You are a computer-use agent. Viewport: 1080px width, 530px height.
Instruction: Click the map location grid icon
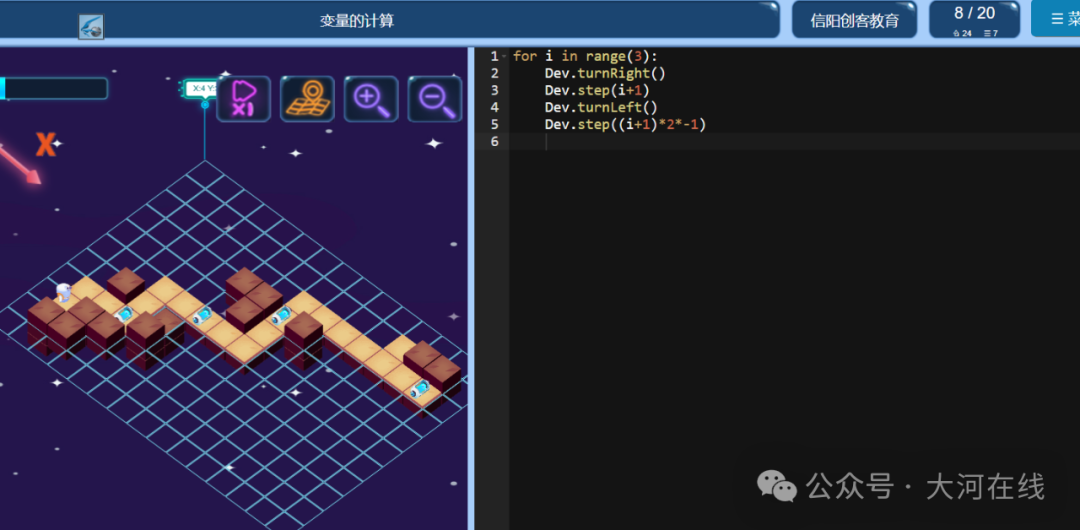click(307, 99)
